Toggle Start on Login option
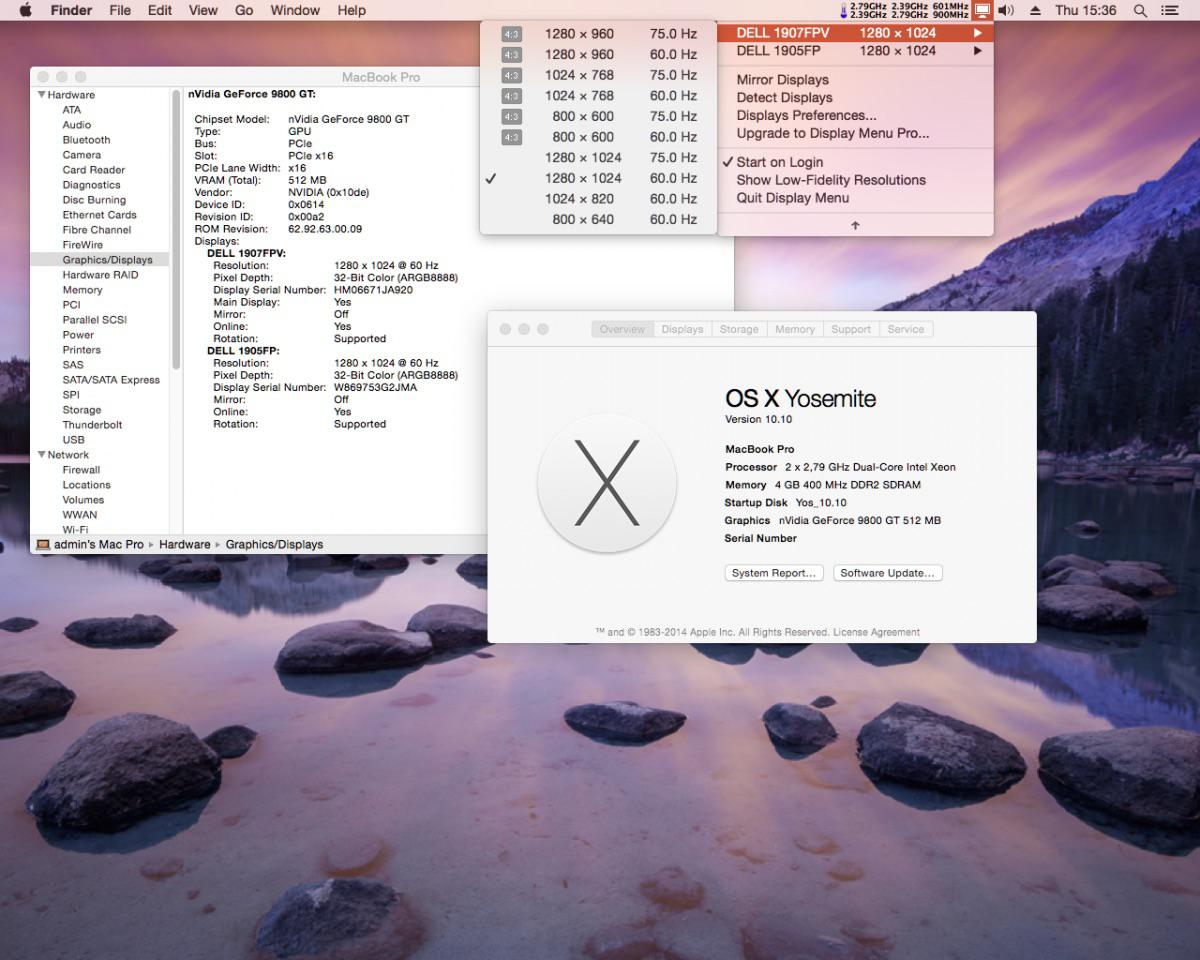 tap(780, 162)
